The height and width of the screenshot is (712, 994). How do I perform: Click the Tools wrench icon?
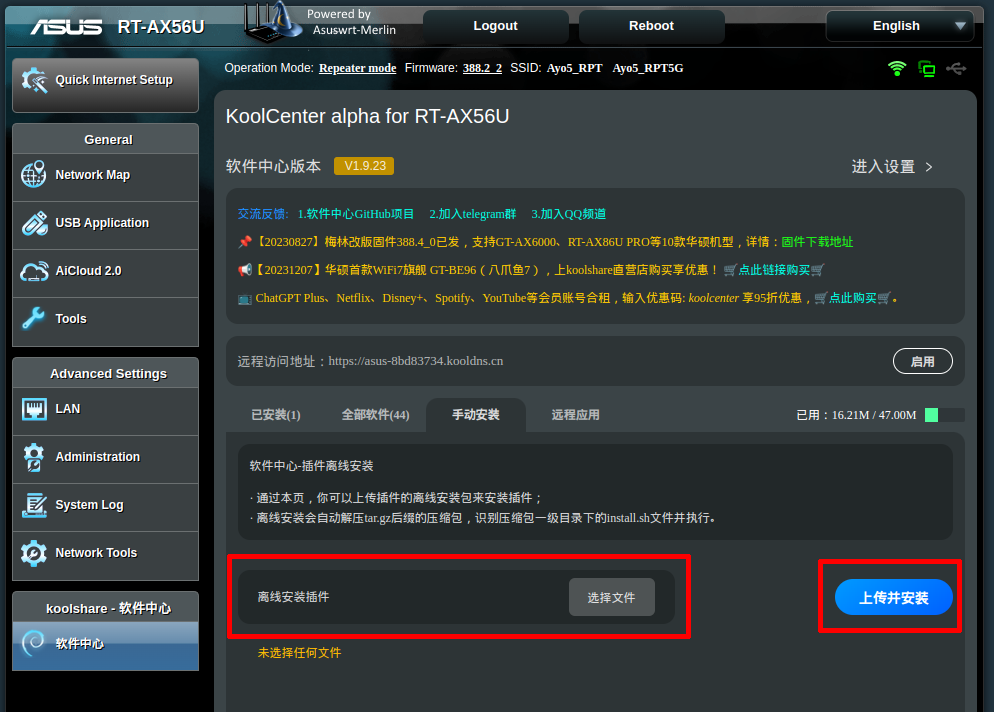pyautogui.click(x=34, y=319)
